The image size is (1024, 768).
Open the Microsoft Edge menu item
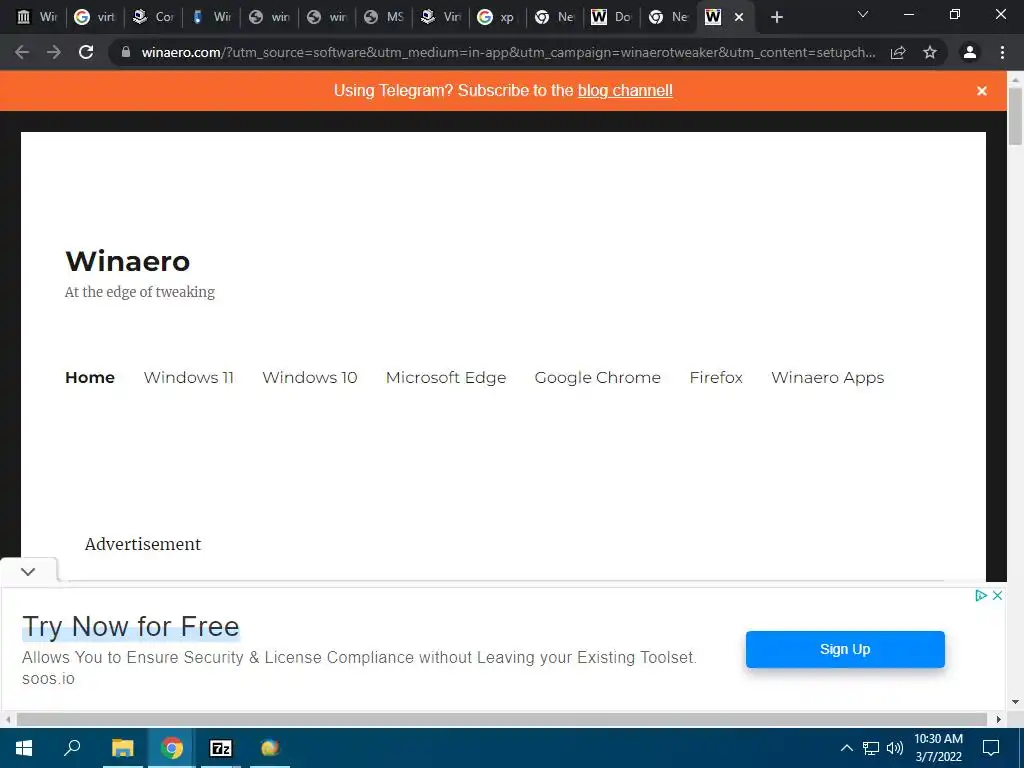[446, 377]
